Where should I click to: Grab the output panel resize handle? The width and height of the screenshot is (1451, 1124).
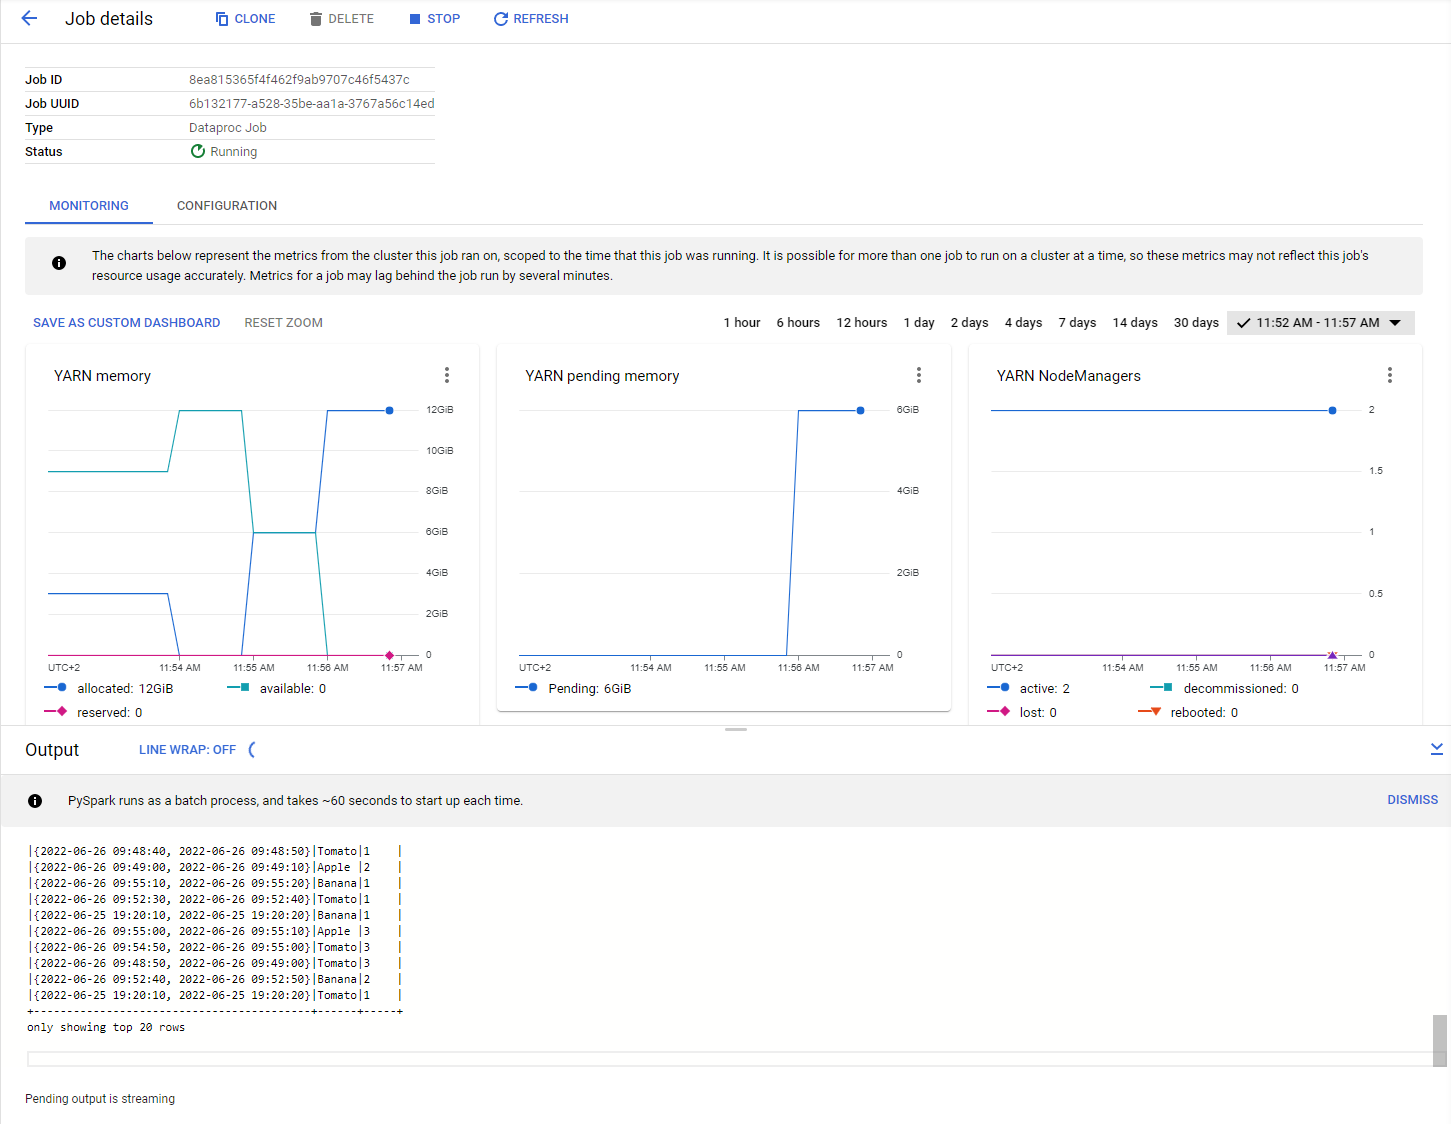click(736, 730)
